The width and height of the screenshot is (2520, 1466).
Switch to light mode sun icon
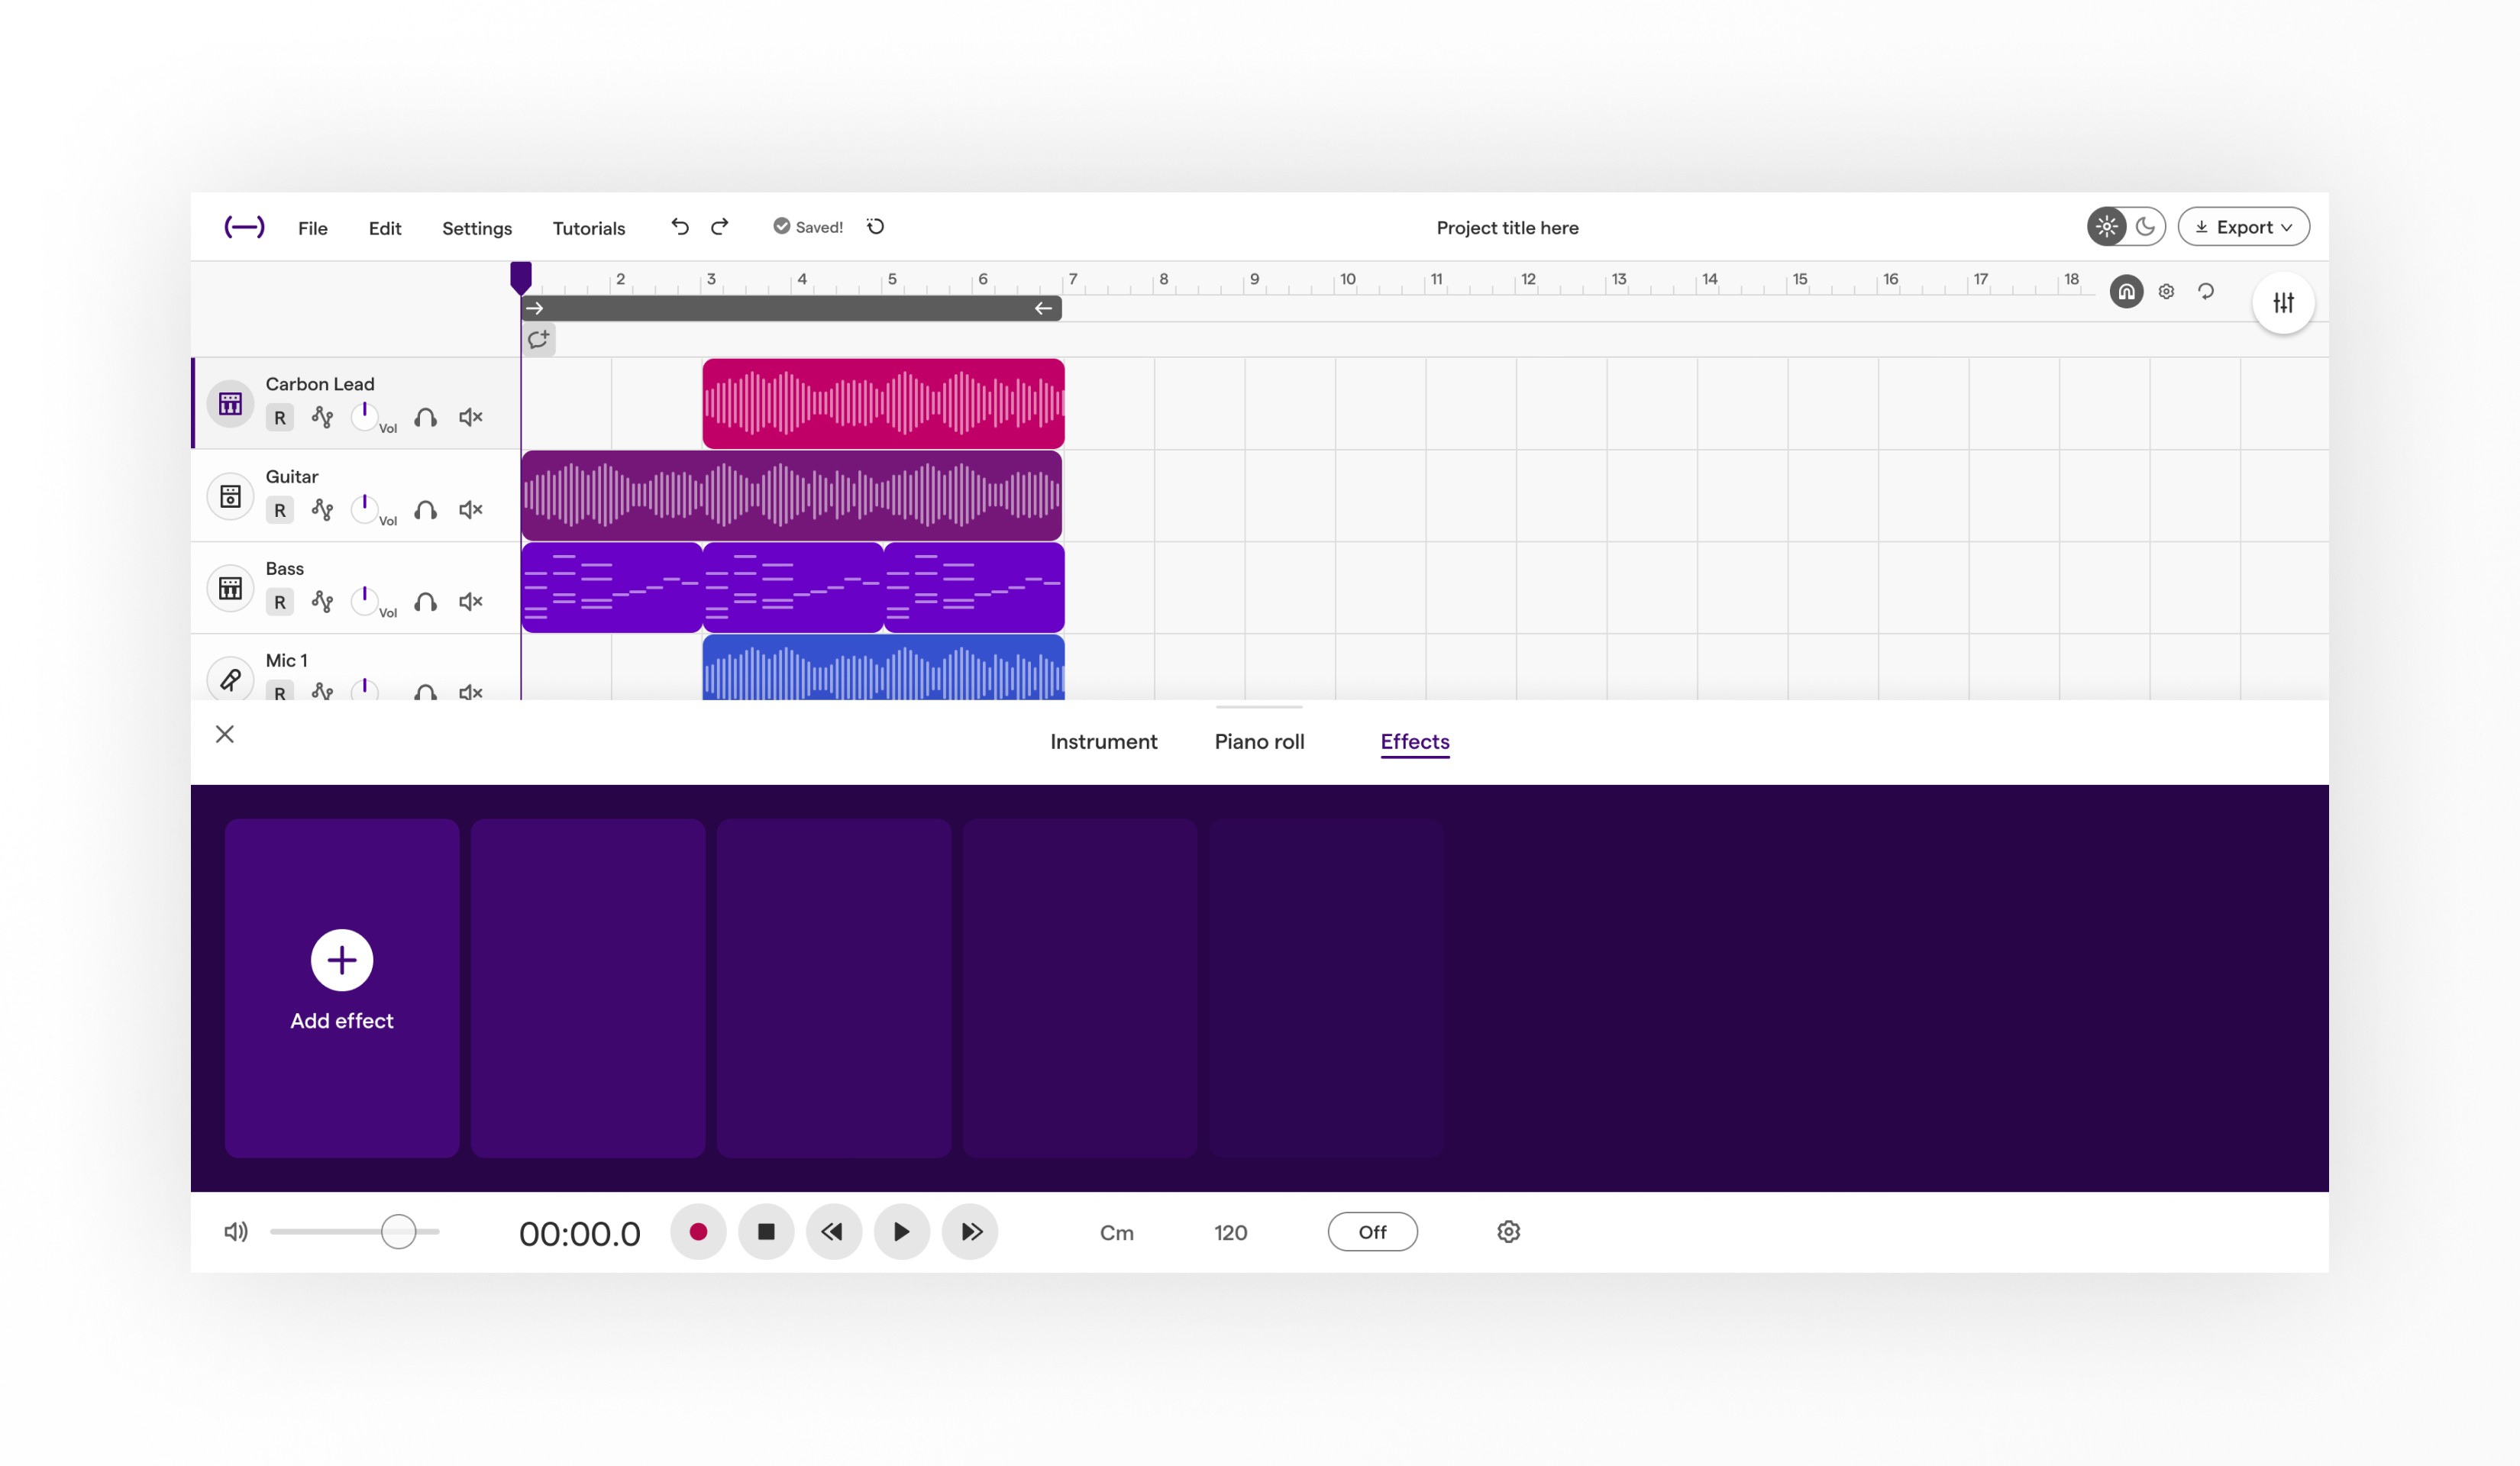point(2107,227)
